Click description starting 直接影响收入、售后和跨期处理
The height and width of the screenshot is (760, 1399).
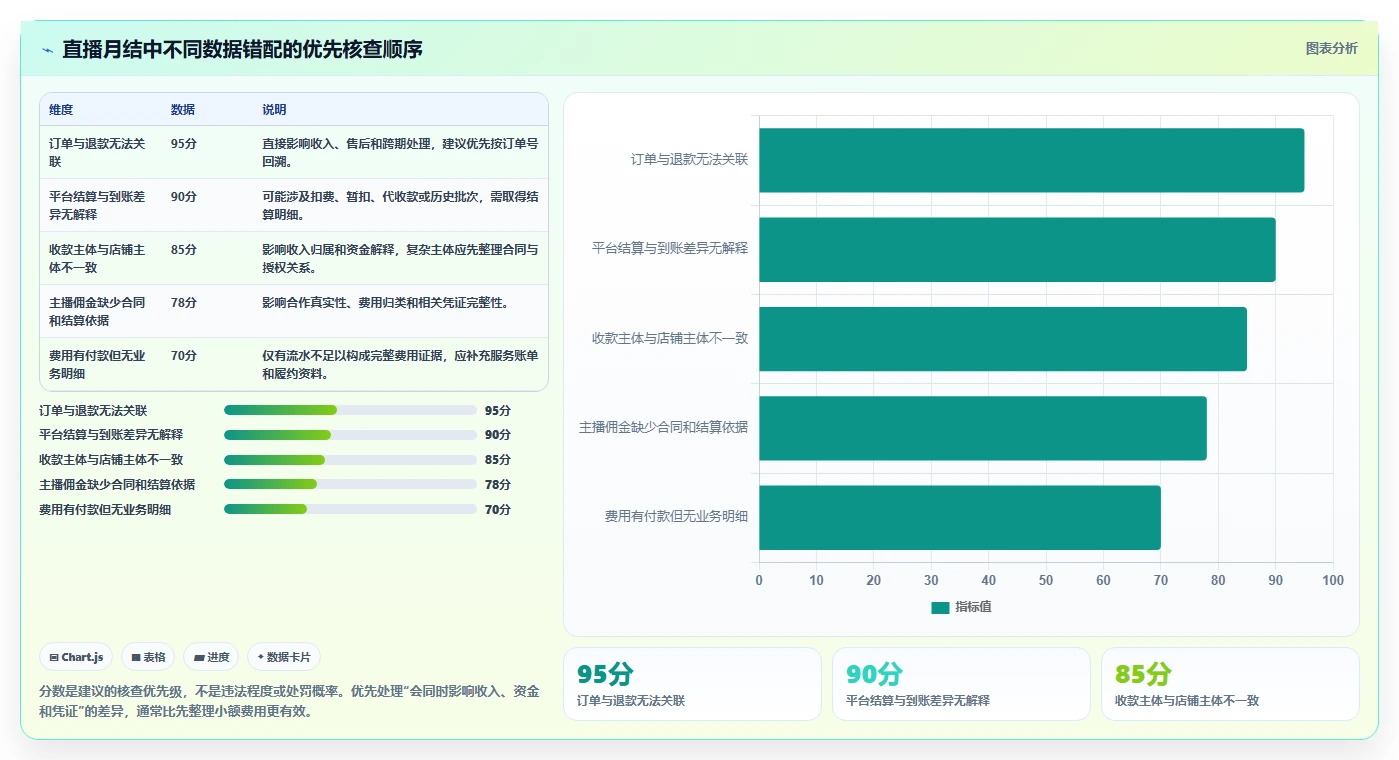pos(400,152)
